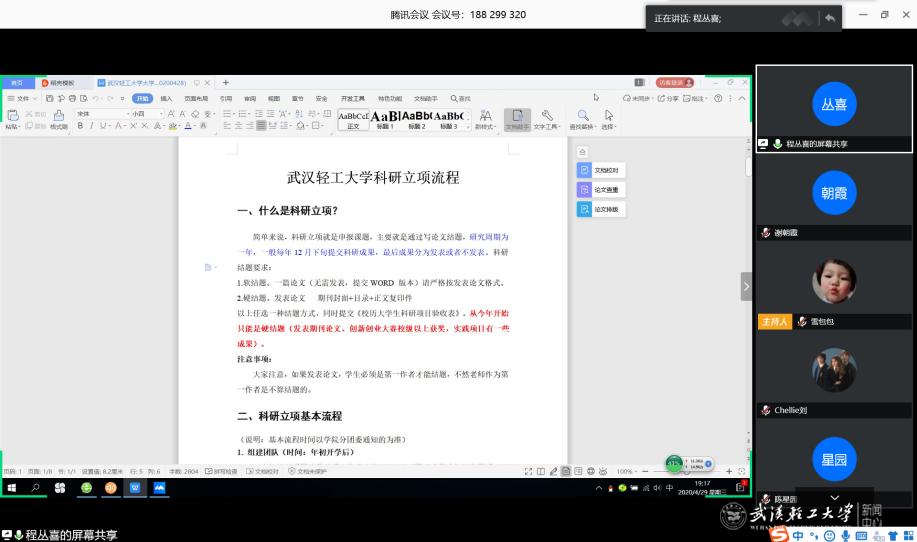917x542 pixels.
Task: Toggle underline formatting in WPS ribbon
Action: tap(103, 126)
